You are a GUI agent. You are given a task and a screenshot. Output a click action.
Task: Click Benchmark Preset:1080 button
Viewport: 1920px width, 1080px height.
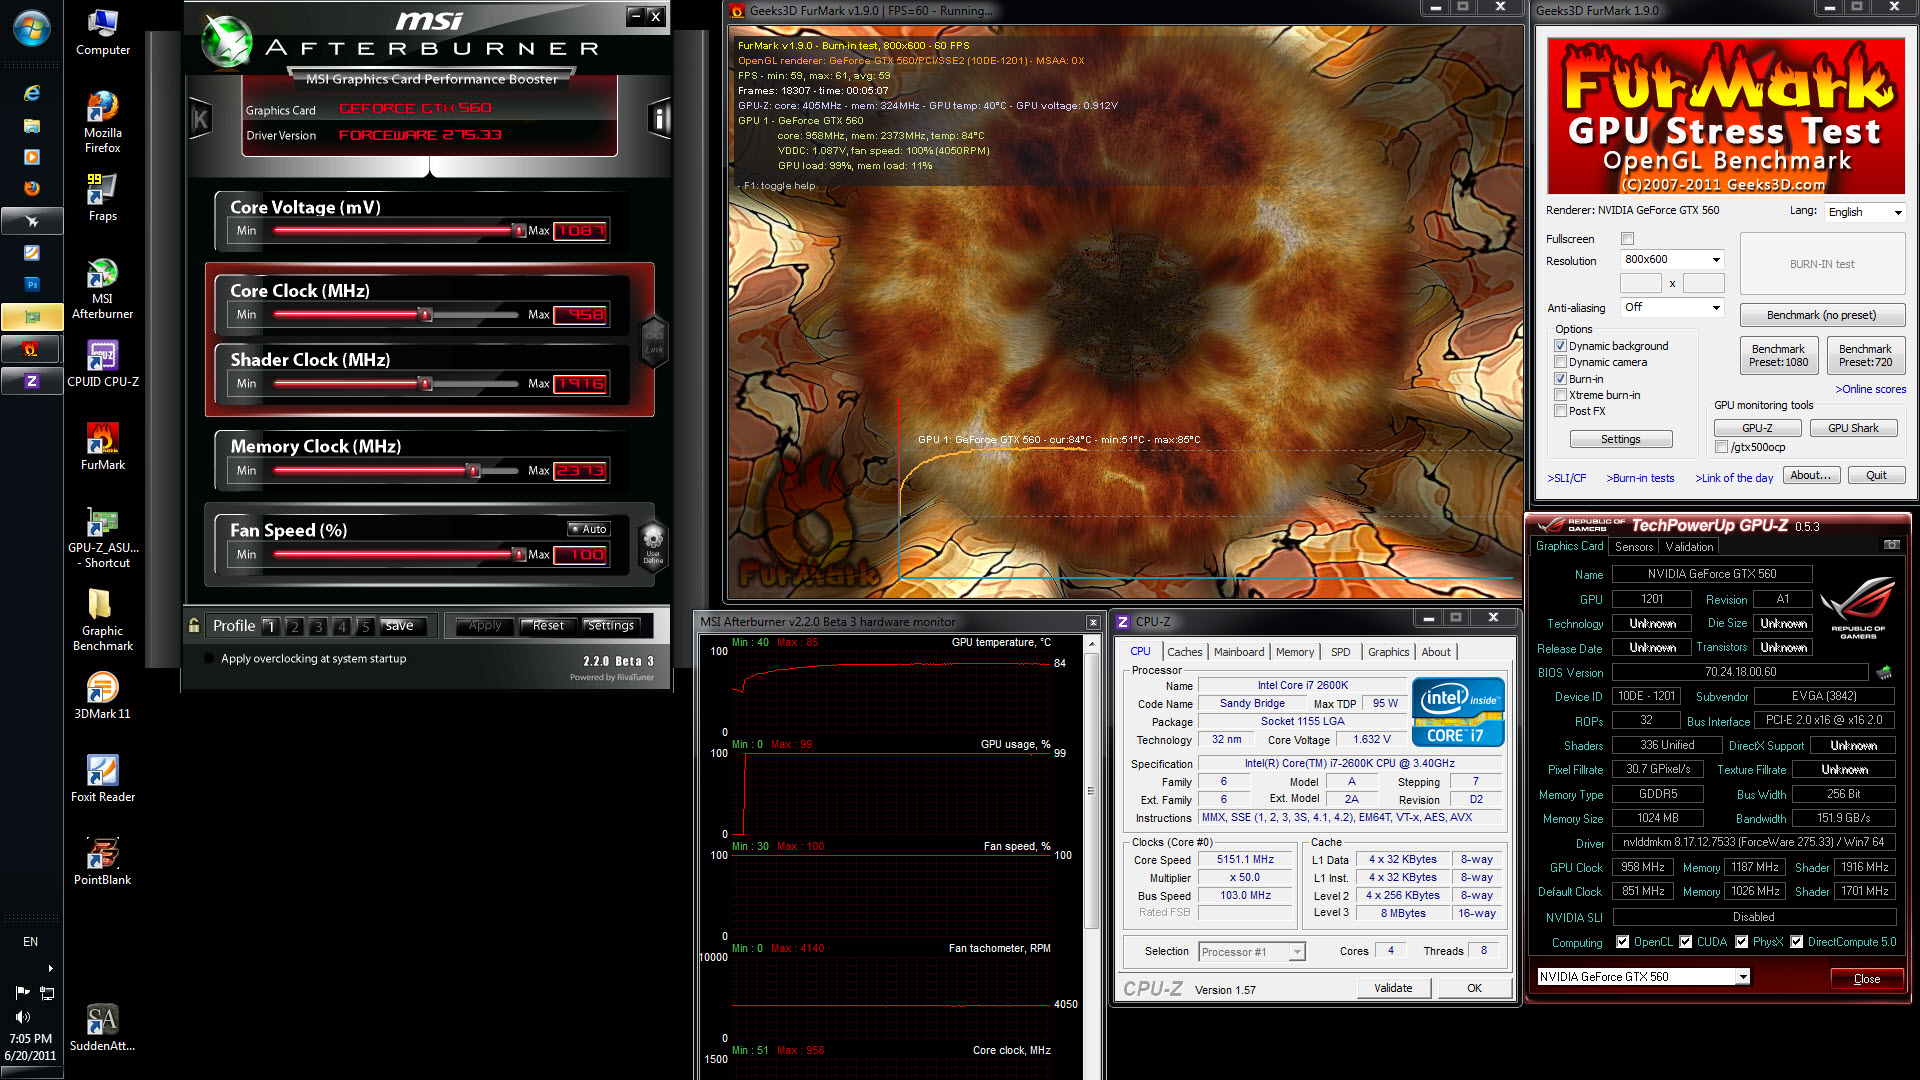click(x=1777, y=356)
